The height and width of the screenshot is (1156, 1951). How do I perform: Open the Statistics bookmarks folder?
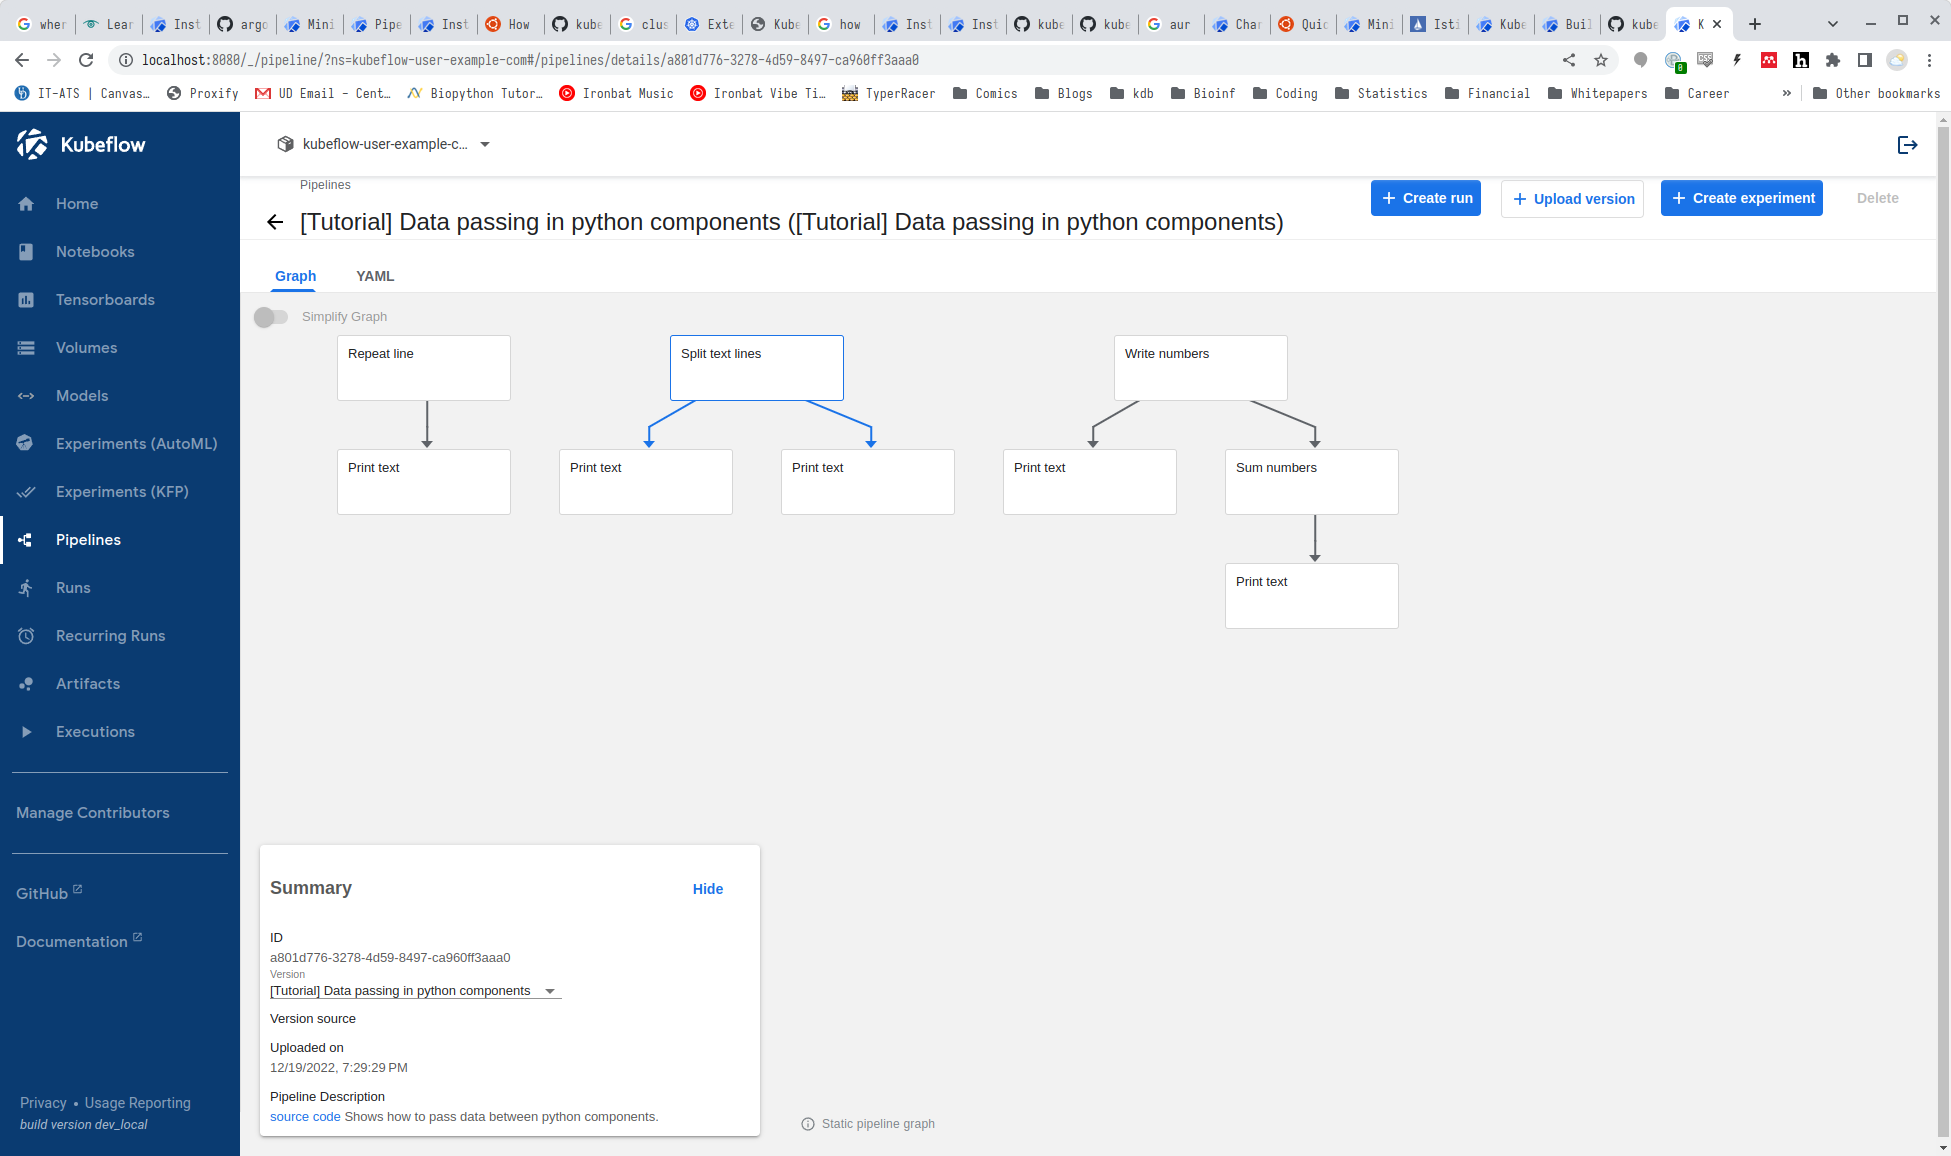1381,93
